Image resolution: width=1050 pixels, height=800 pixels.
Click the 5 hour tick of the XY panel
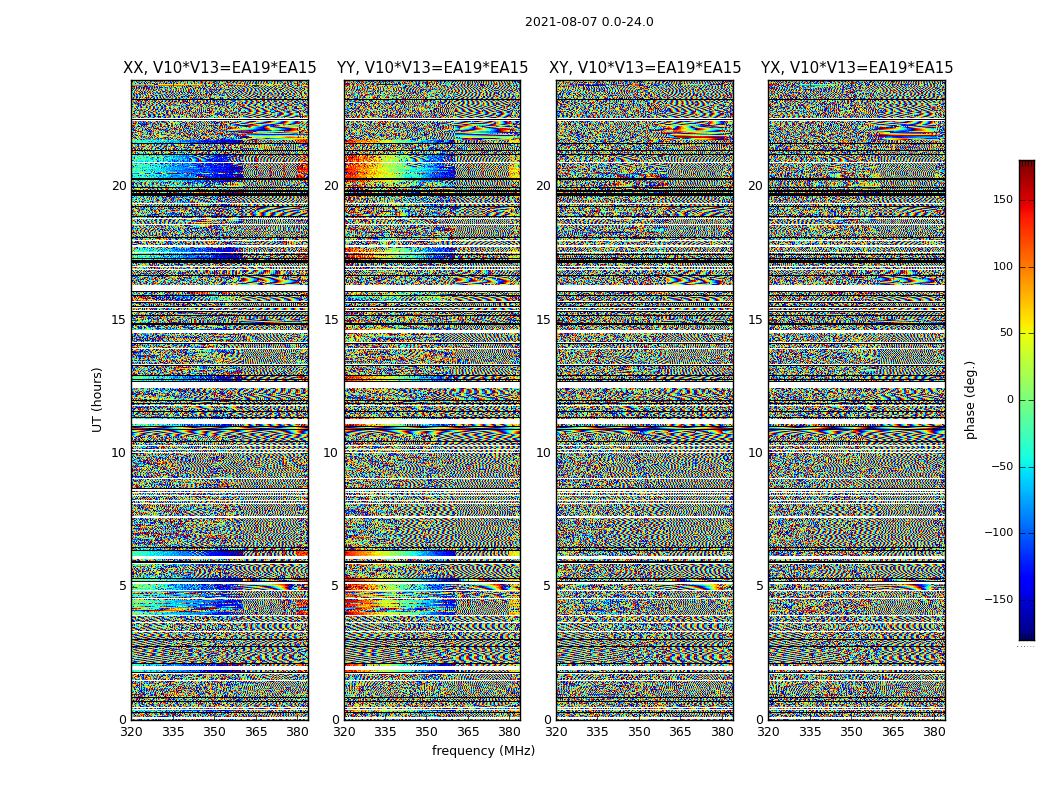548,586
